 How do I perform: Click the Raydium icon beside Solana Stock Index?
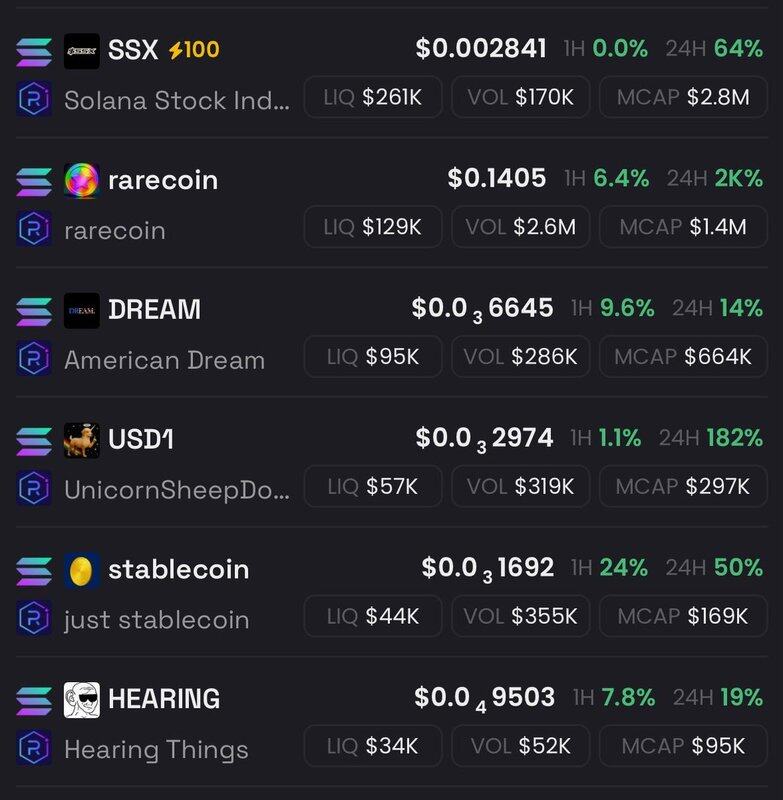[34, 98]
